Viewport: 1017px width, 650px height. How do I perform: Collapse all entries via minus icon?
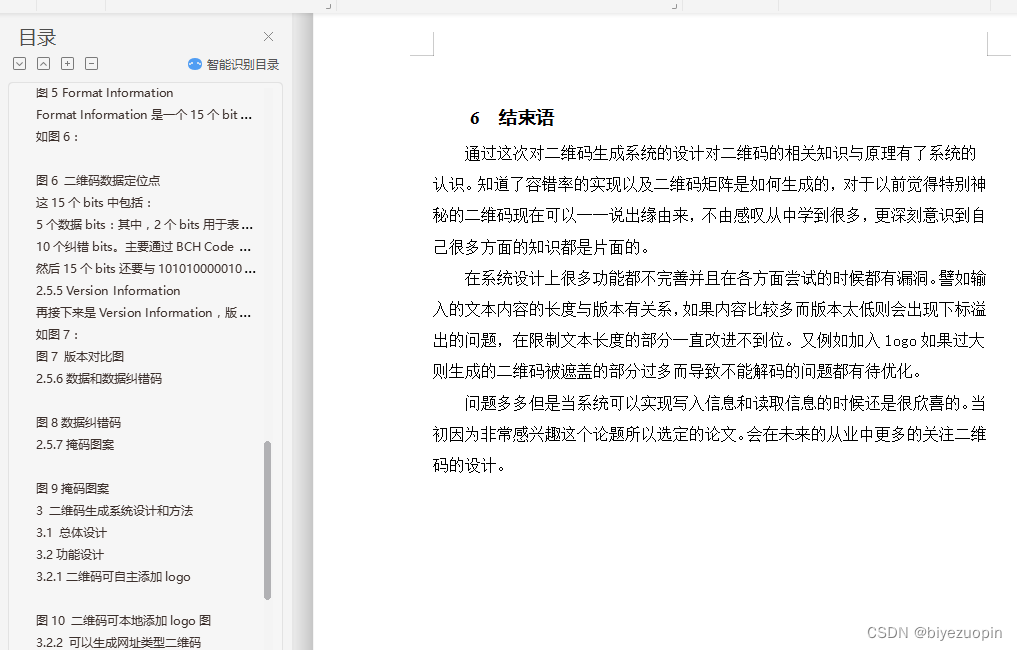pos(91,63)
